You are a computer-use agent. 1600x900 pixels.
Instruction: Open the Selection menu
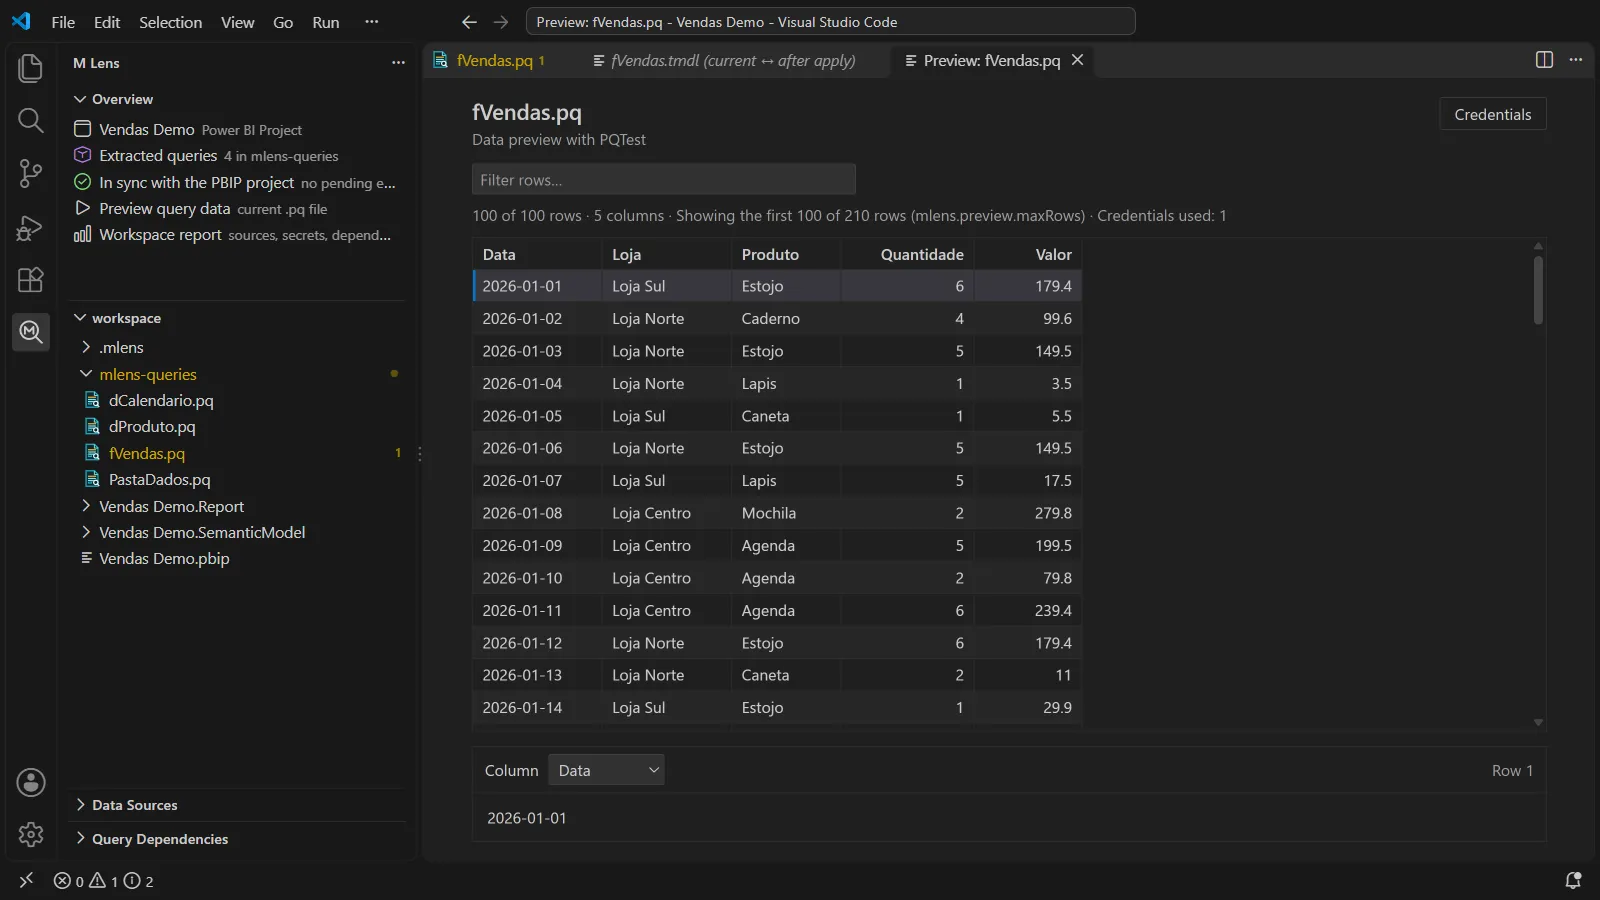(x=170, y=22)
